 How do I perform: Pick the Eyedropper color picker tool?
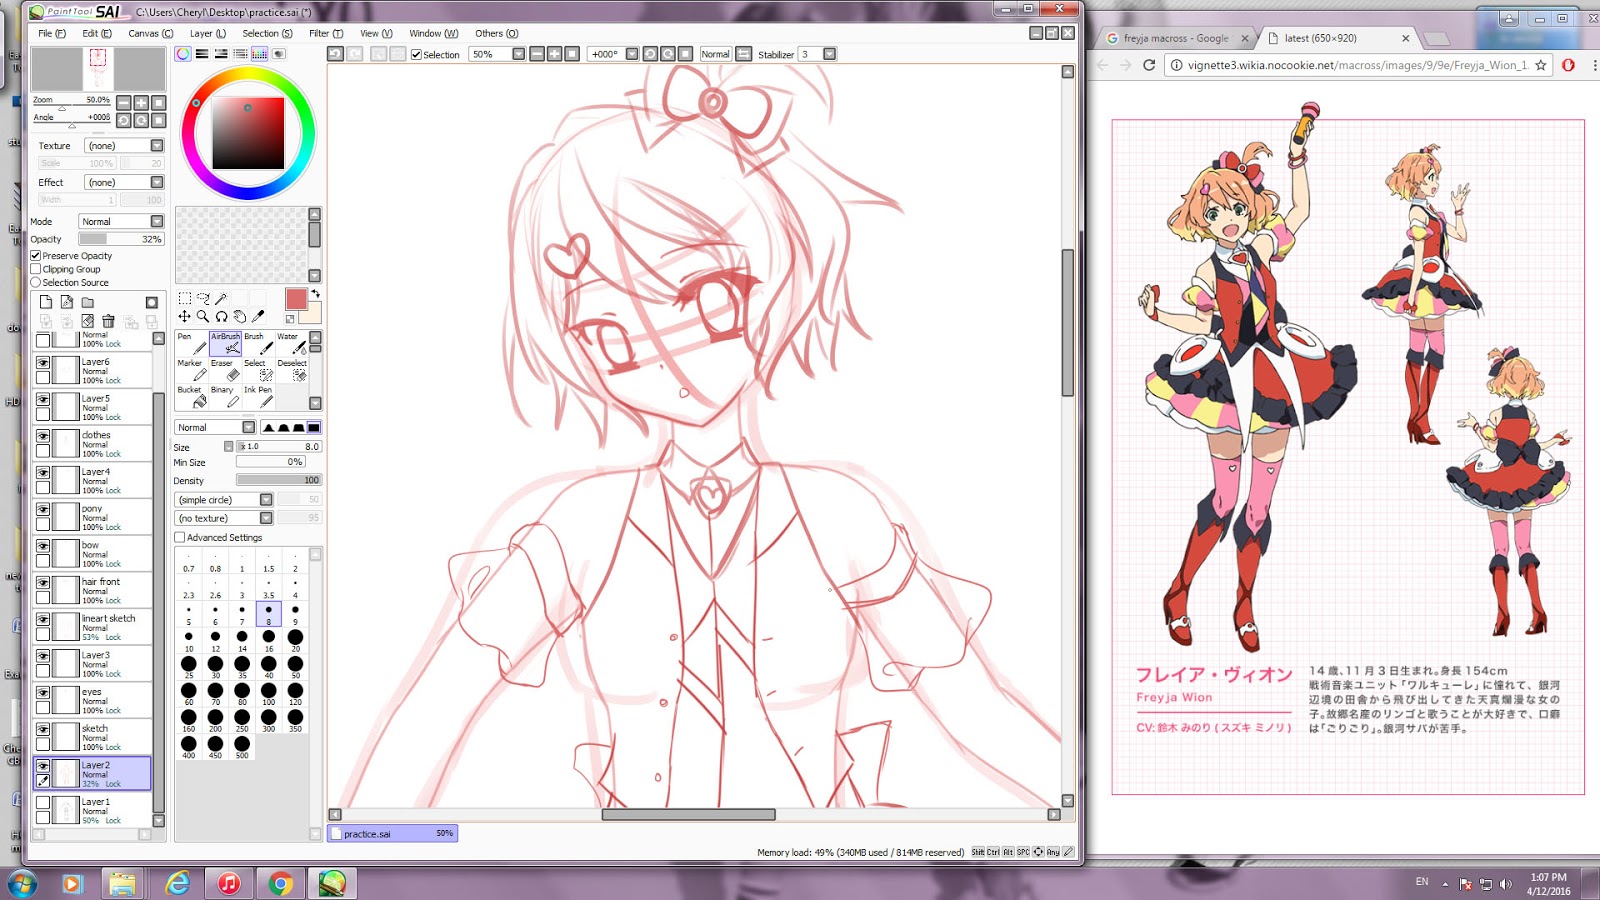(x=258, y=316)
